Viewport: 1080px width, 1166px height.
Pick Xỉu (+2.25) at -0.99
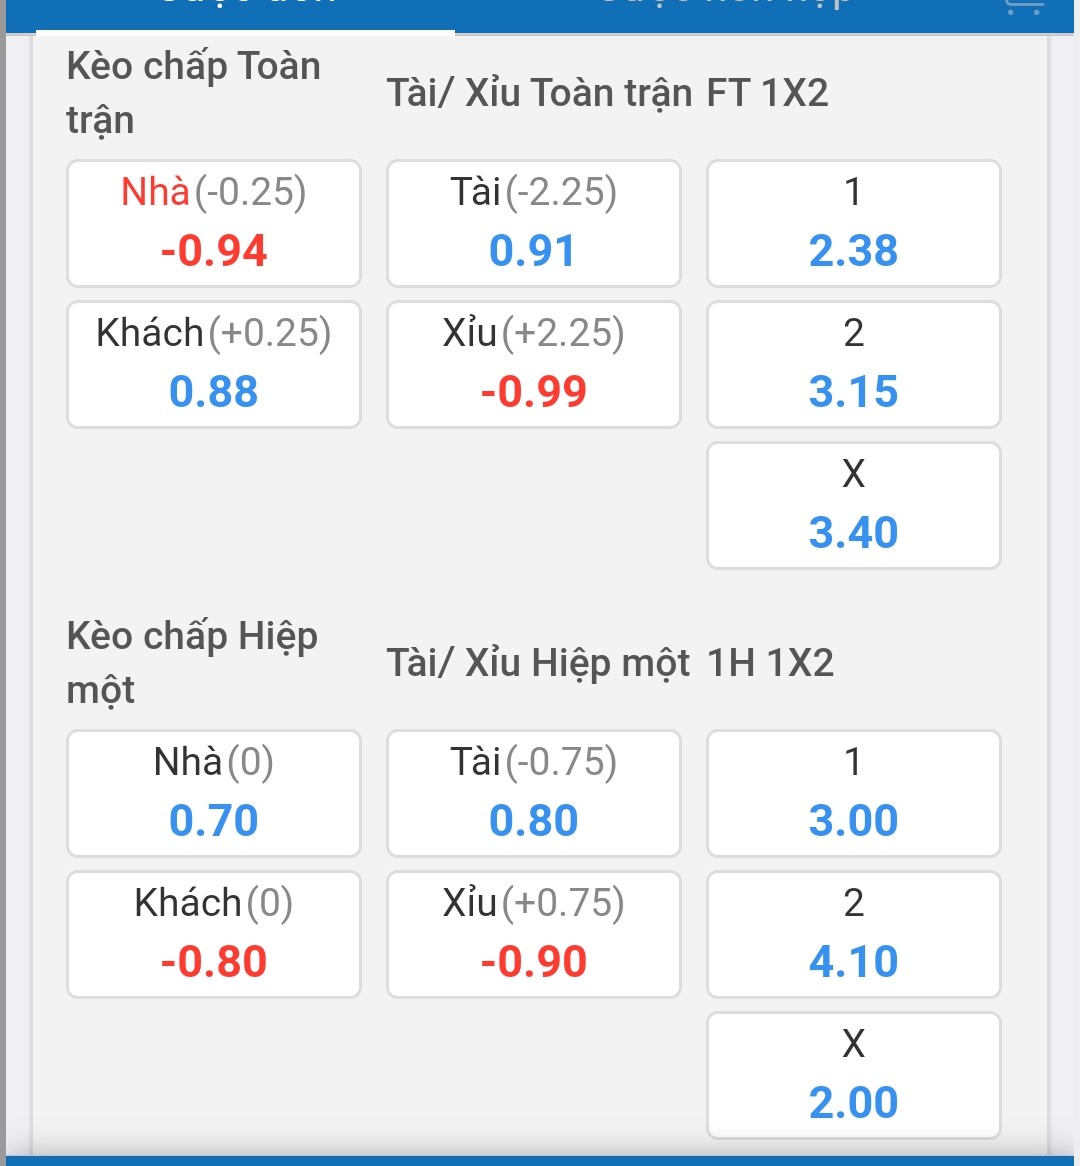[533, 364]
